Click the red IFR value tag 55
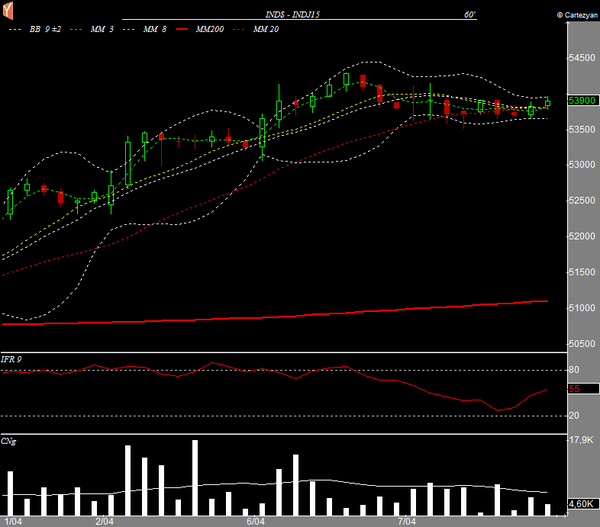Screen dimensions: 600x527 [574, 388]
